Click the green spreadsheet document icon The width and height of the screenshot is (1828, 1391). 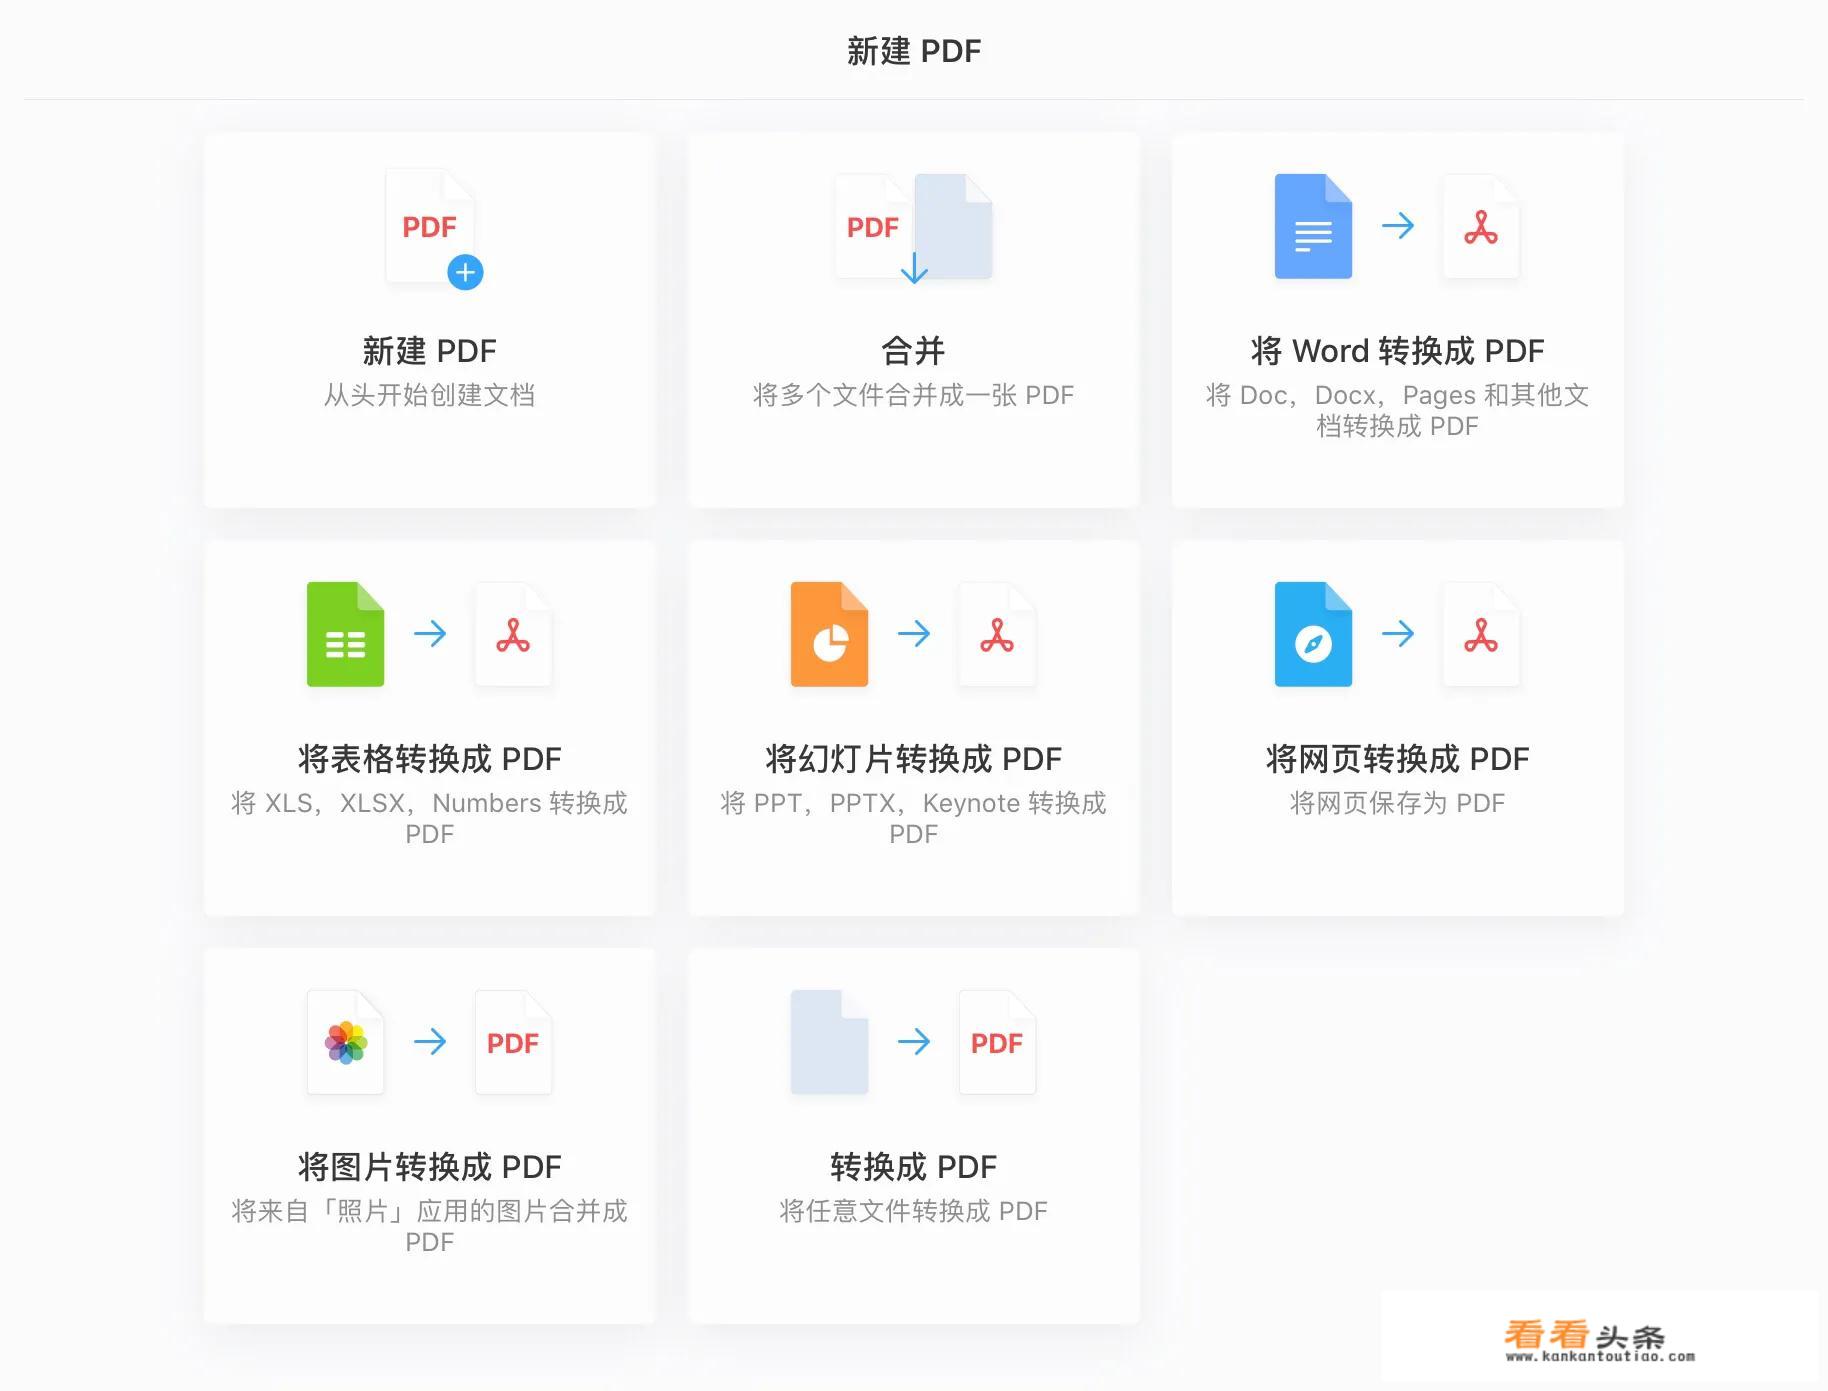[345, 634]
